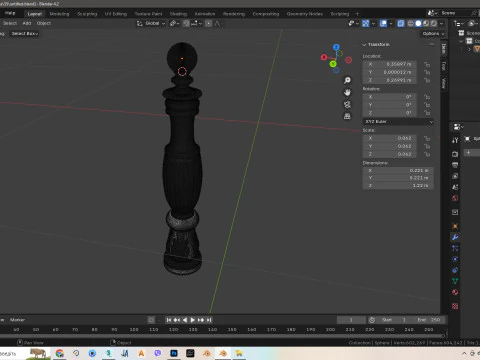Open Global transform orientation dropdown

[x=151, y=23]
